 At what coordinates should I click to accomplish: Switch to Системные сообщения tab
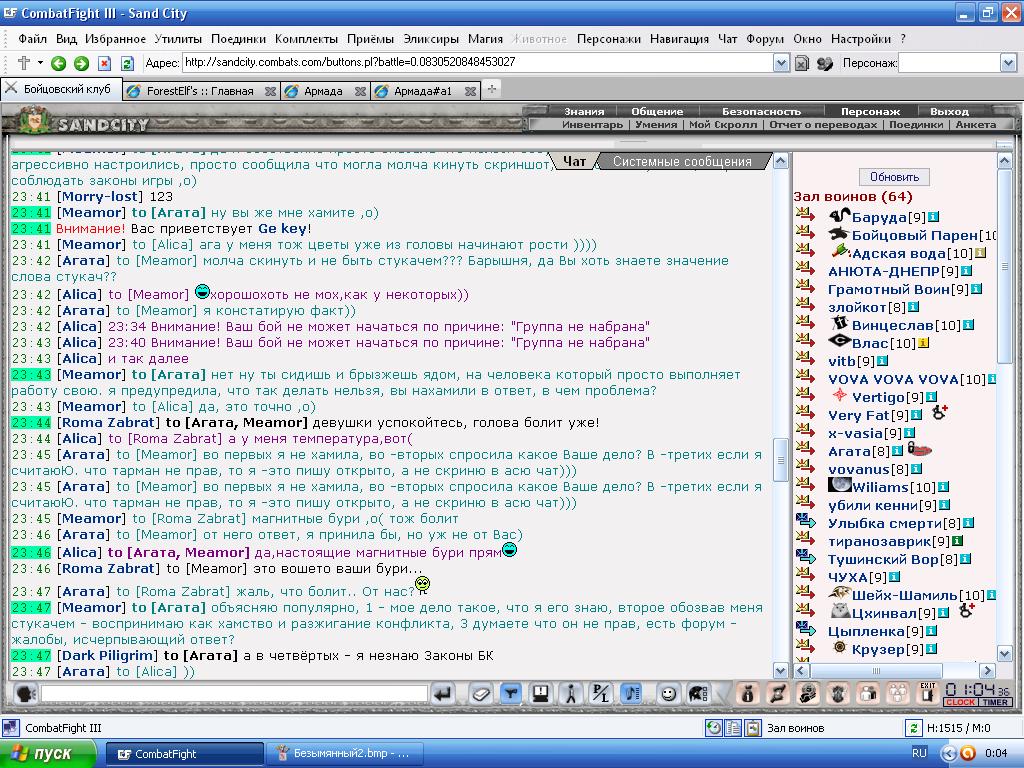[682, 161]
